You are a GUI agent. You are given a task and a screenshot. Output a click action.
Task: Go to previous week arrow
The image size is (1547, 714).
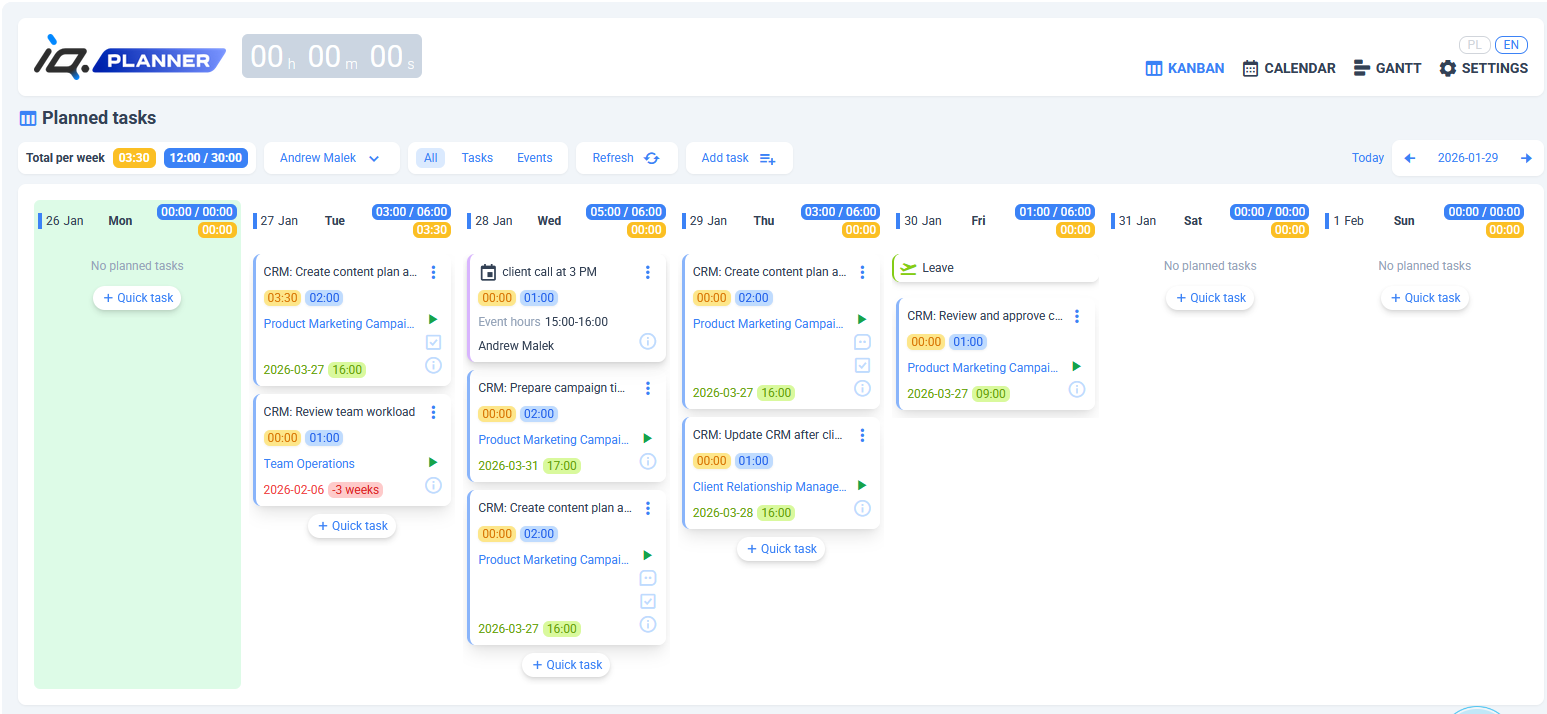[1410, 158]
